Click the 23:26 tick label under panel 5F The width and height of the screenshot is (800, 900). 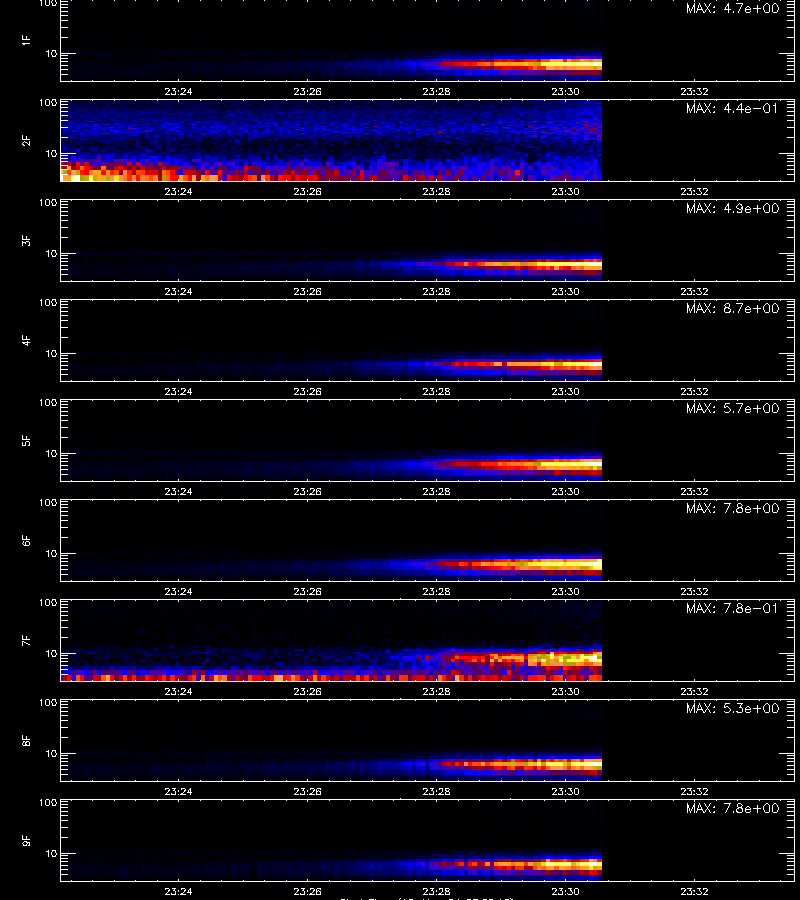coord(308,491)
